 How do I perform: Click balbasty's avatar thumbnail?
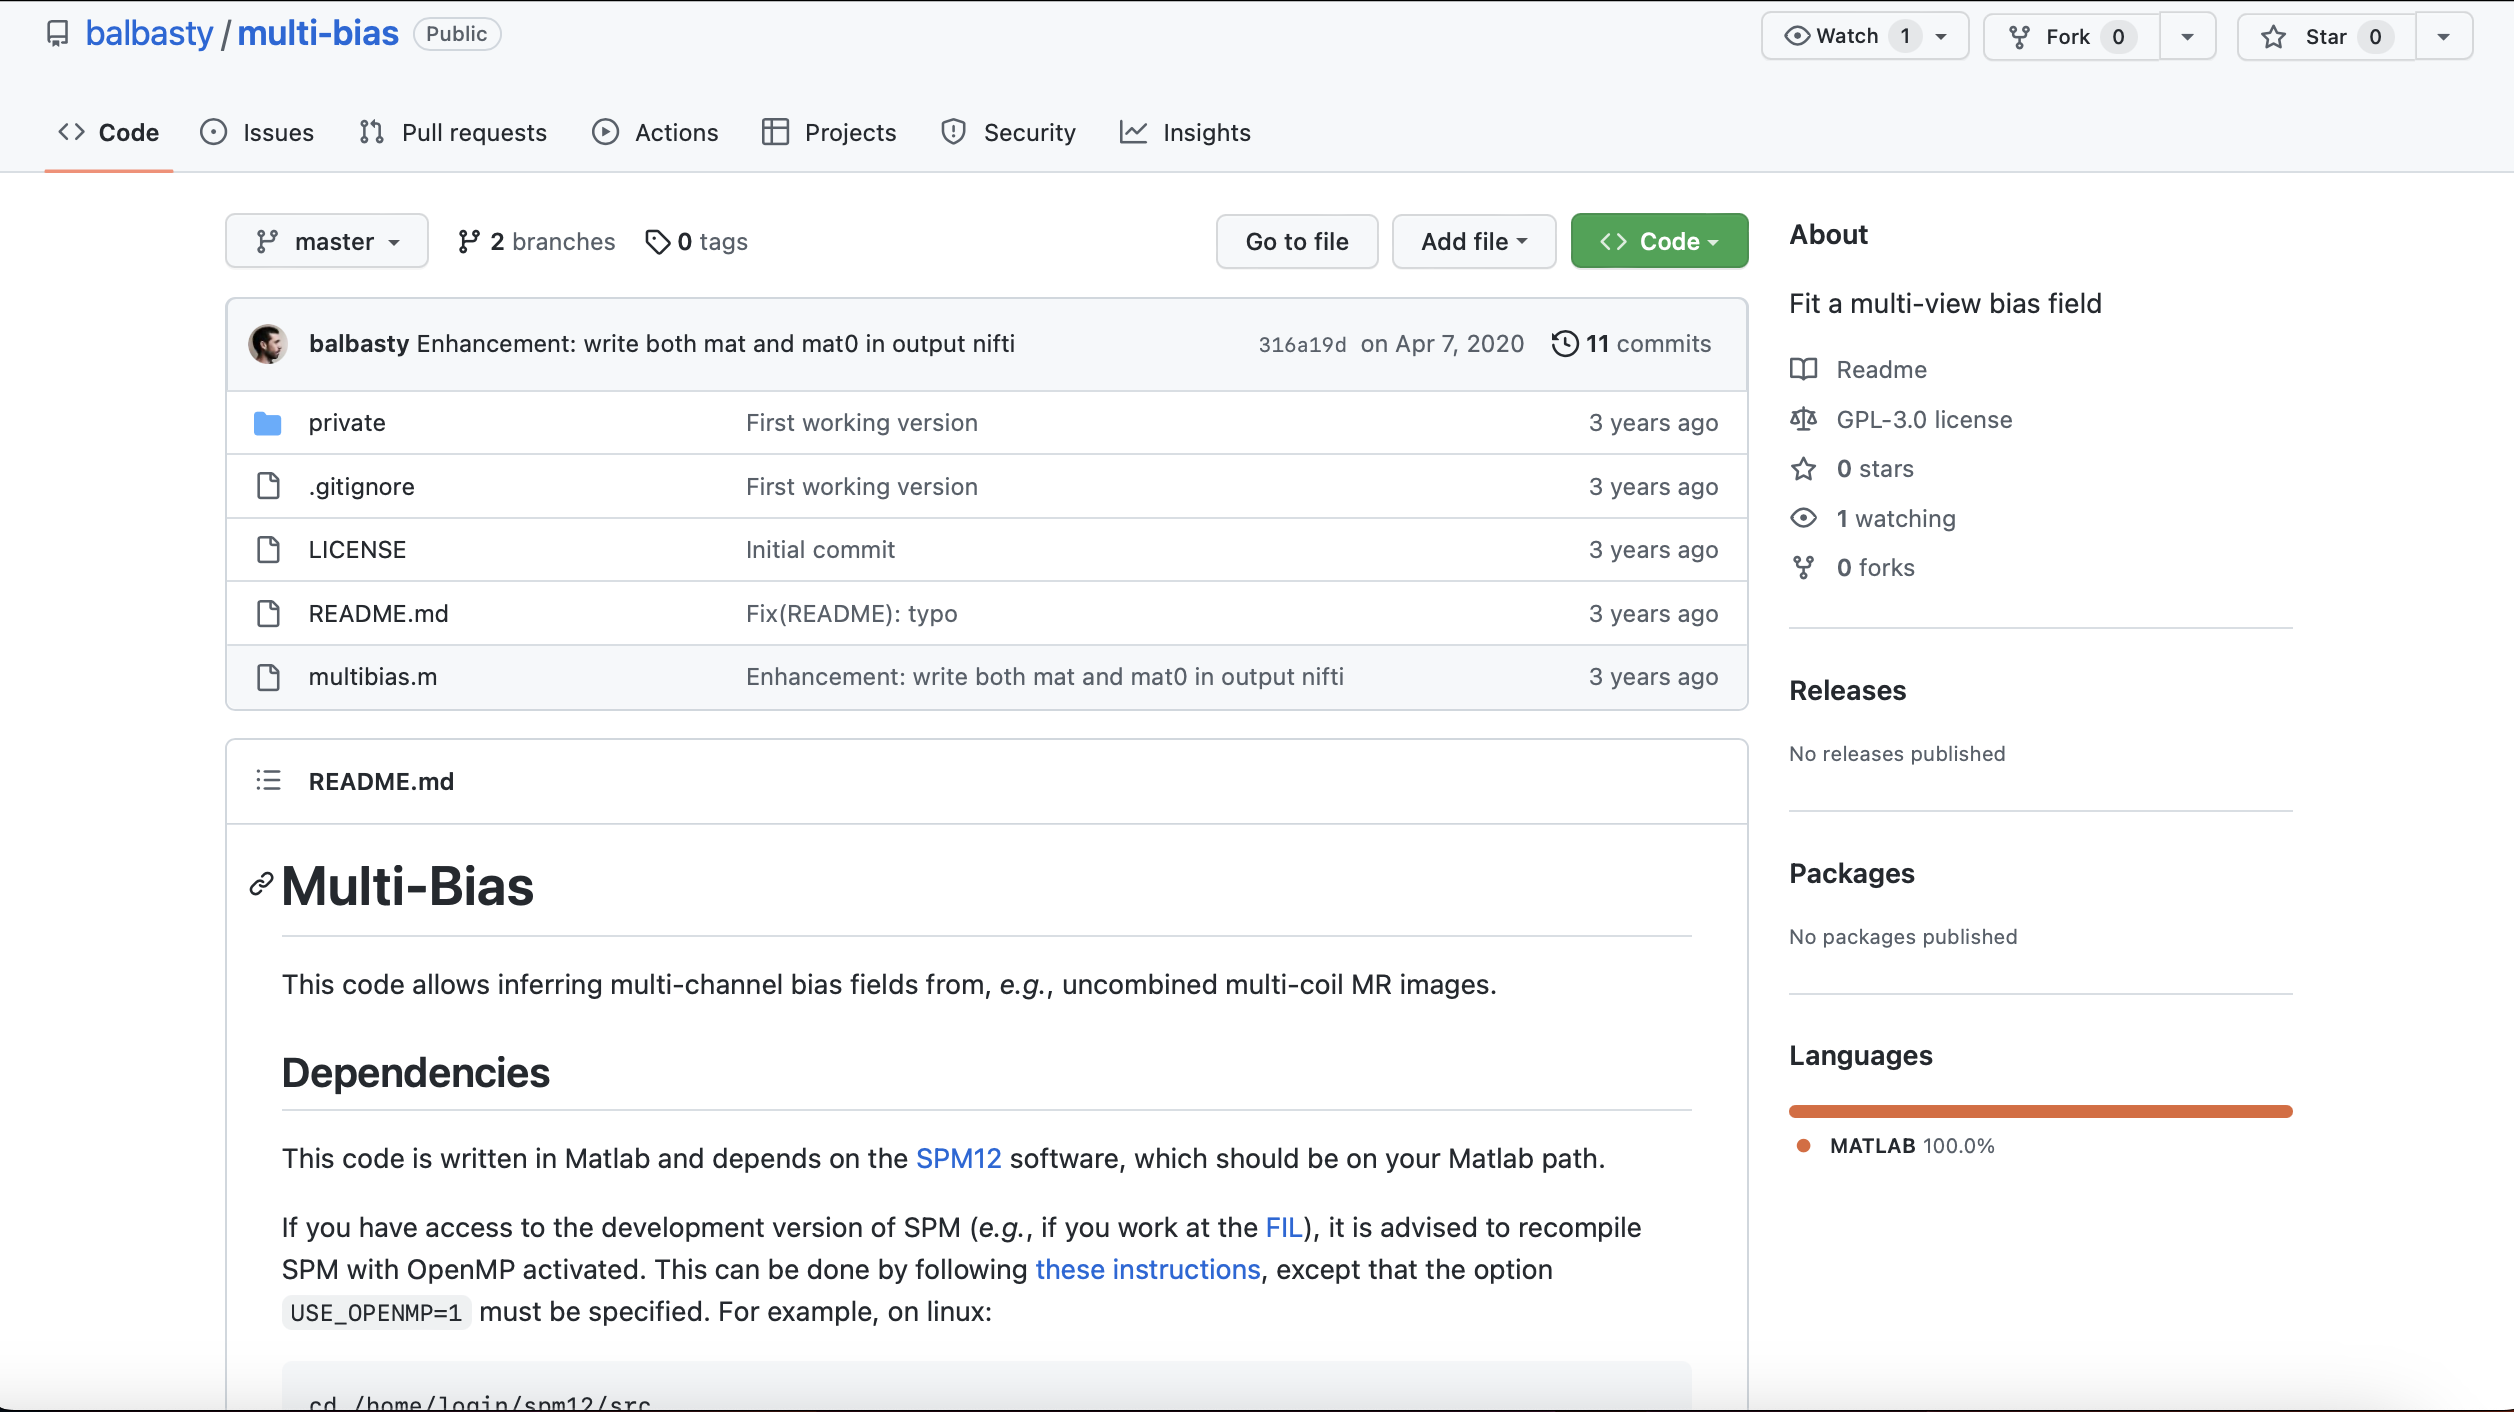pos(268,344)
